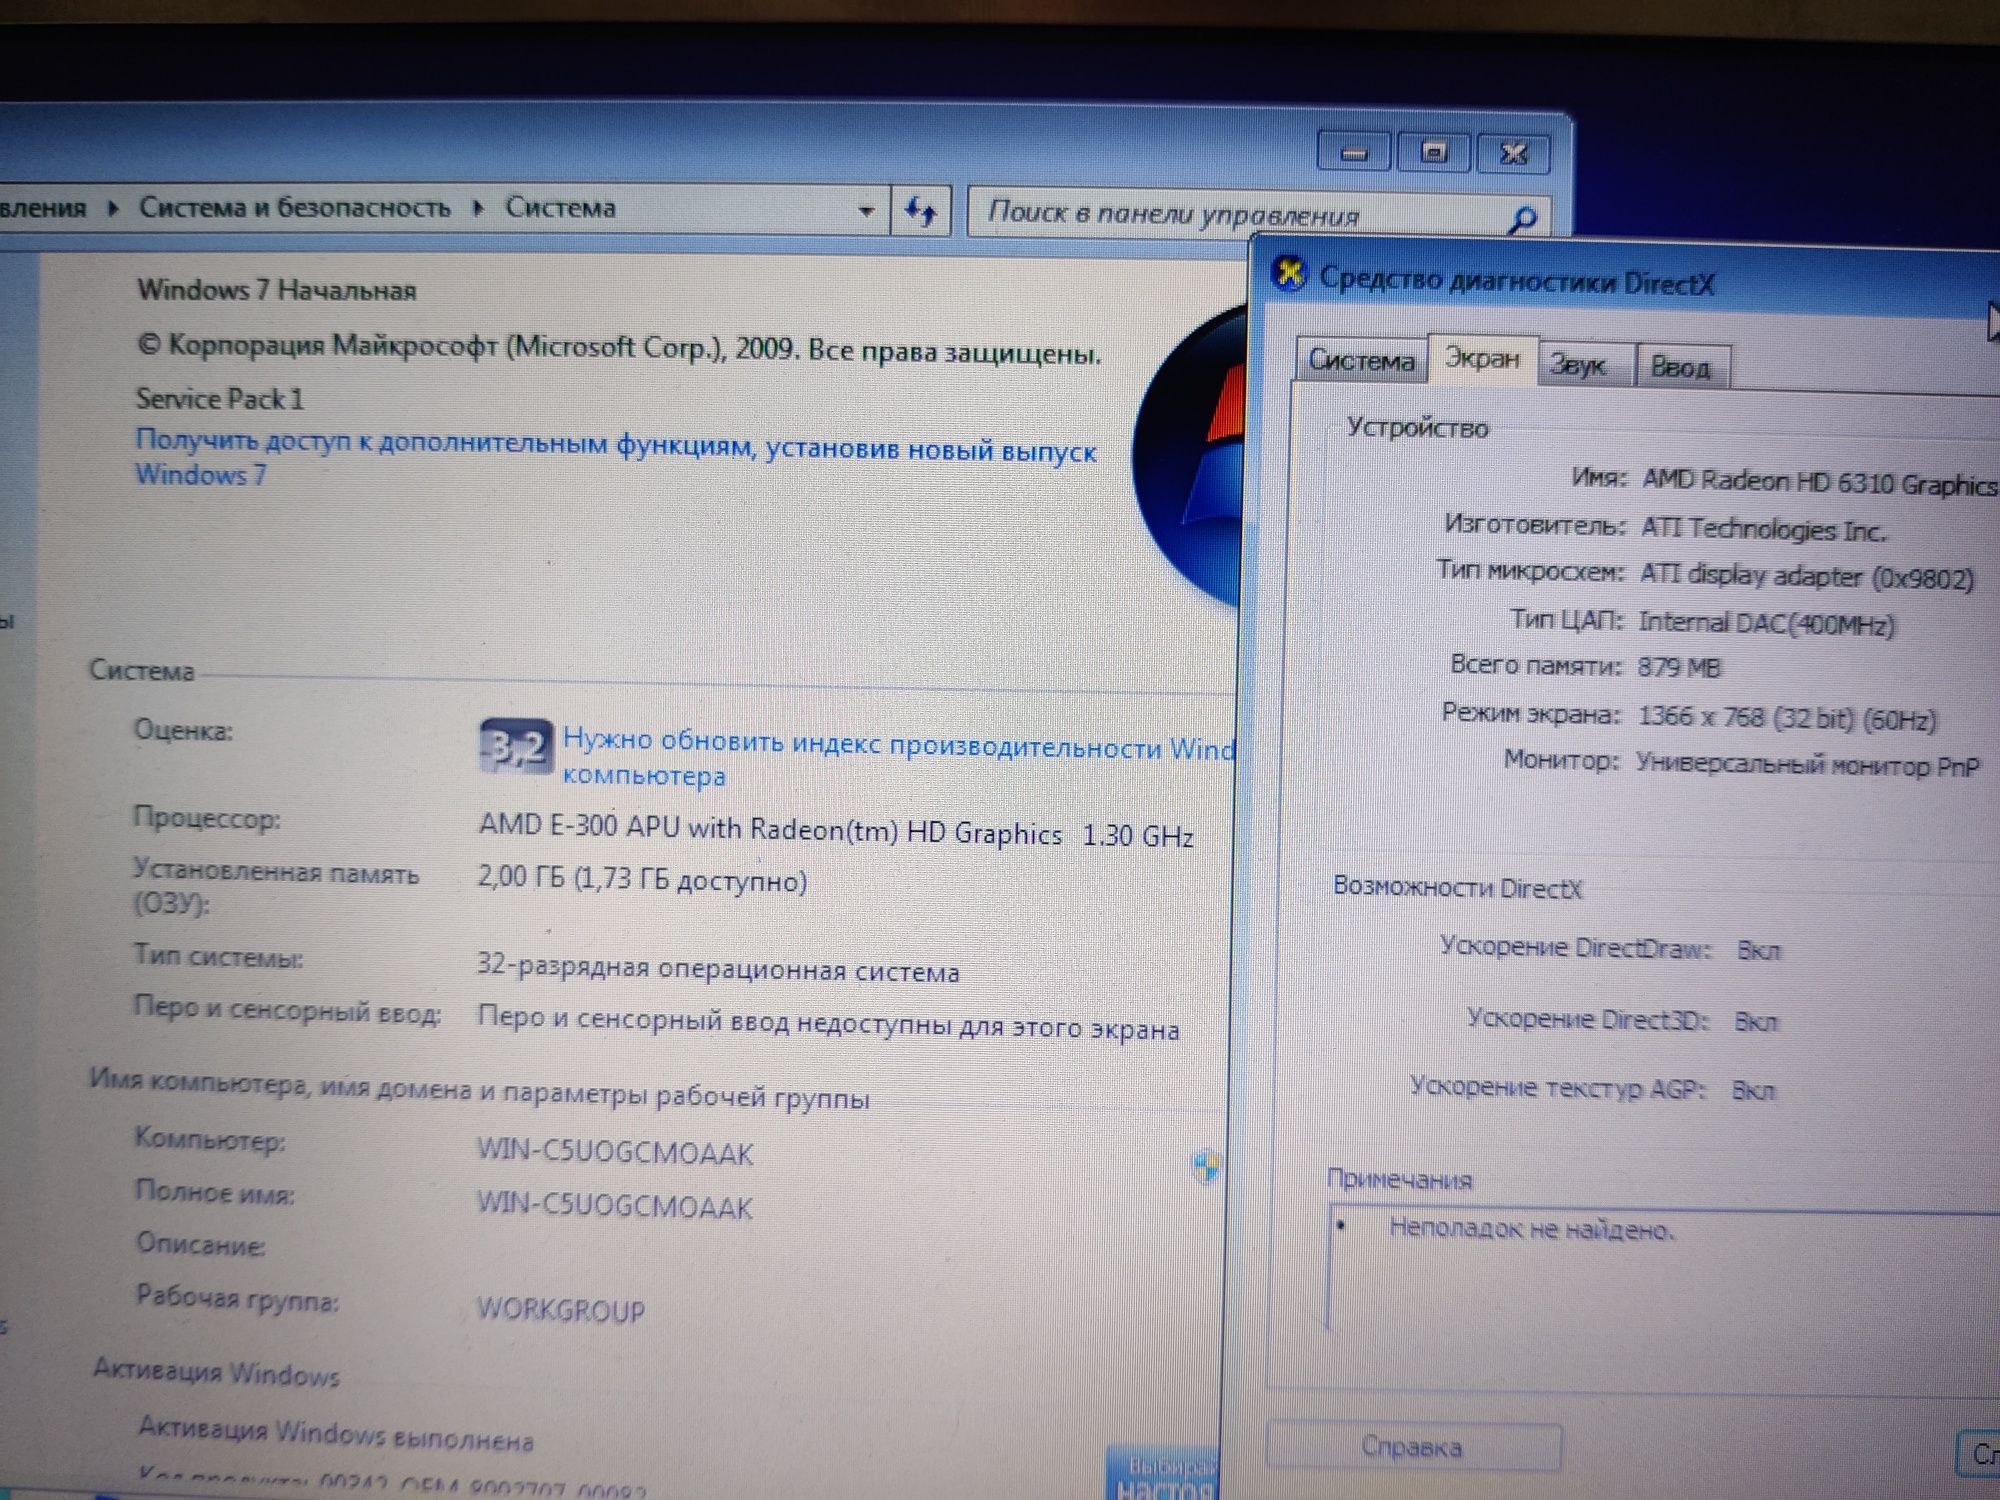Select the 2,00 ГБ installed memory value
The image size is (2000, 1500).
(642, 879)
